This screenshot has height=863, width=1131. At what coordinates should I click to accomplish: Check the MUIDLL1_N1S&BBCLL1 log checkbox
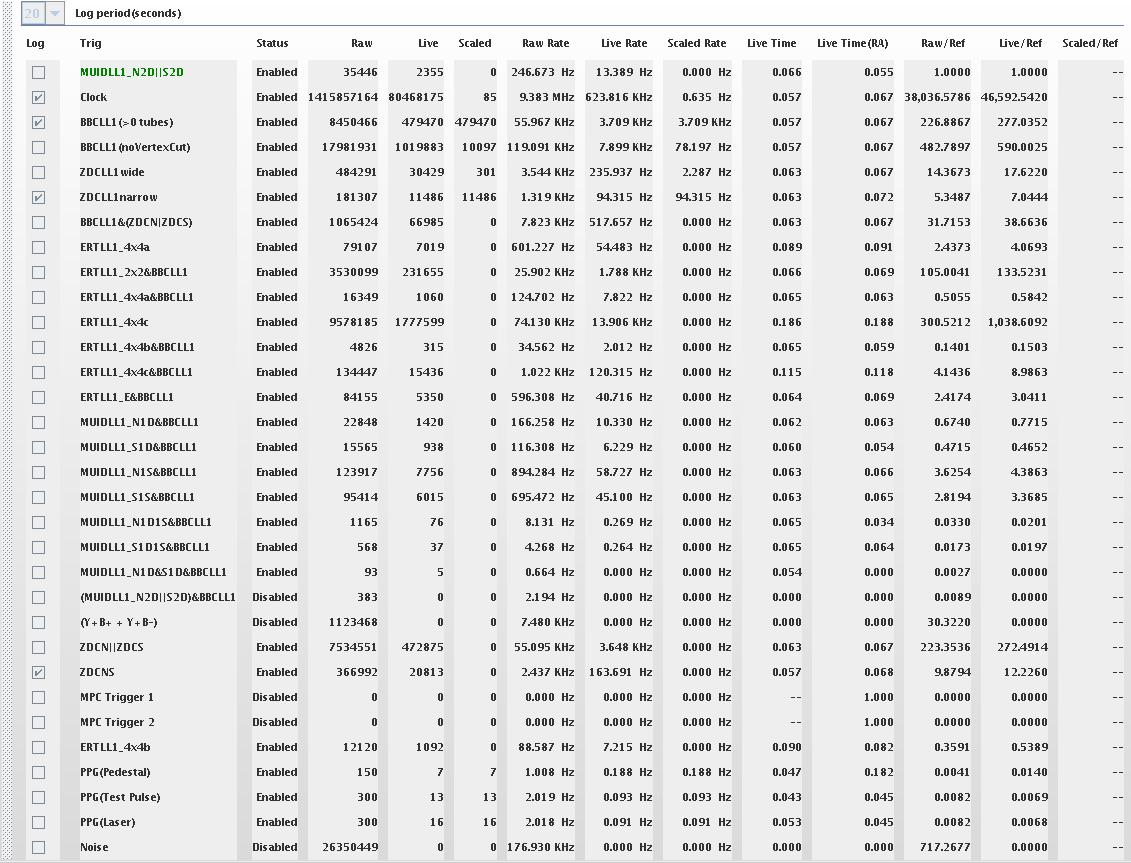(x=38, y=473)
